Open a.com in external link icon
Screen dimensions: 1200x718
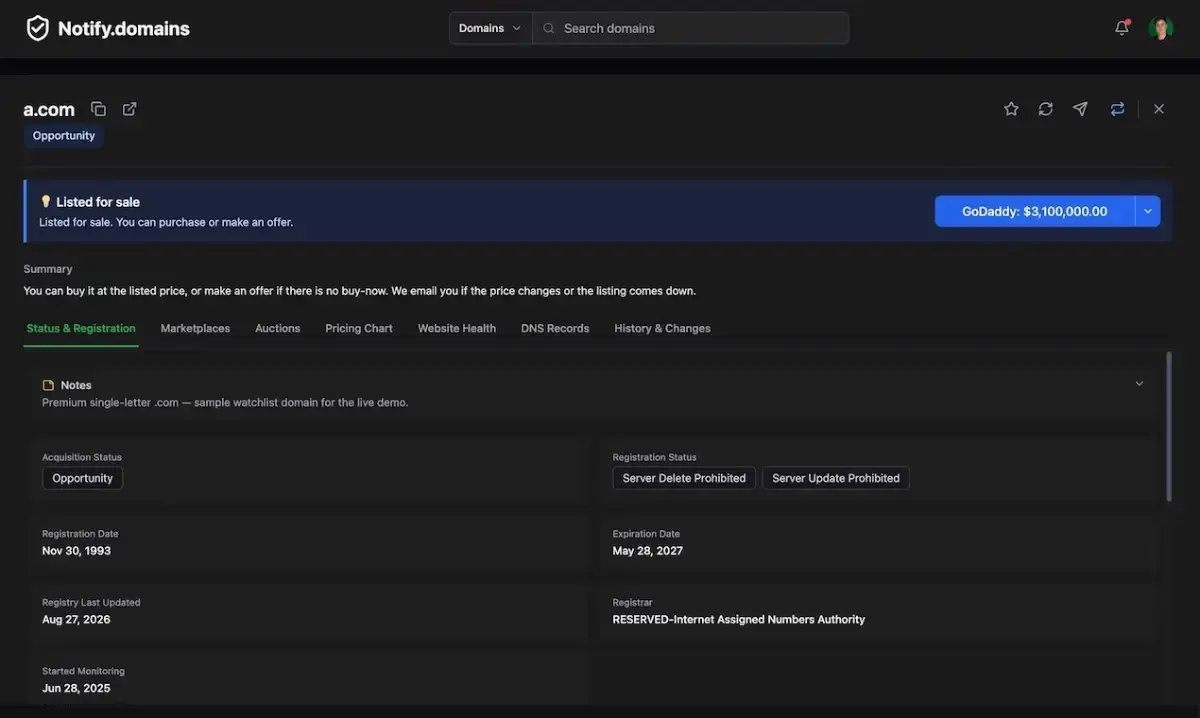click(130, 109)
